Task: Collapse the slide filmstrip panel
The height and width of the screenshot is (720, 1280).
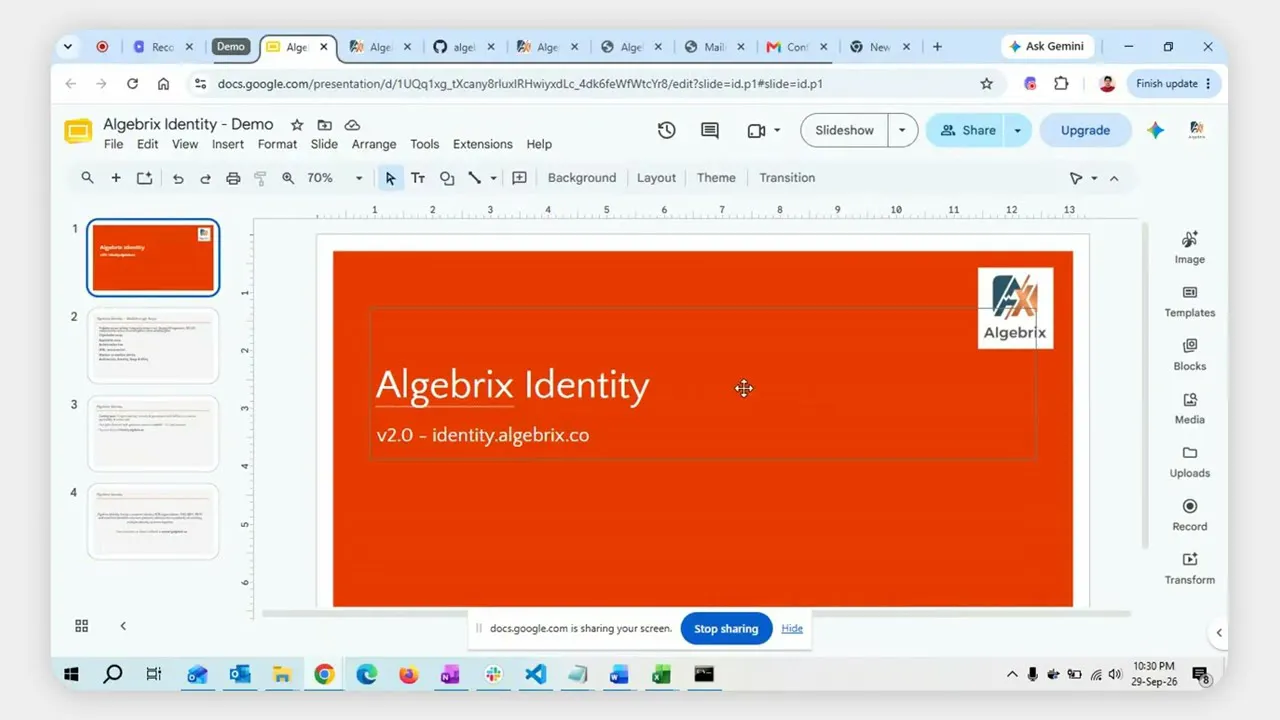Action: click(123, 626)
